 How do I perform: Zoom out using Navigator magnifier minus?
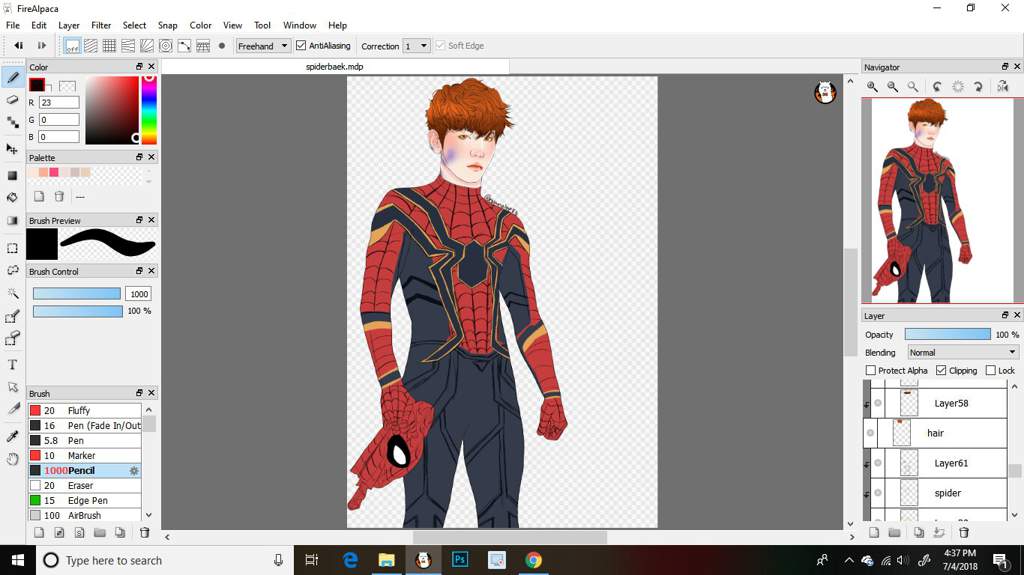click(892, 86)
